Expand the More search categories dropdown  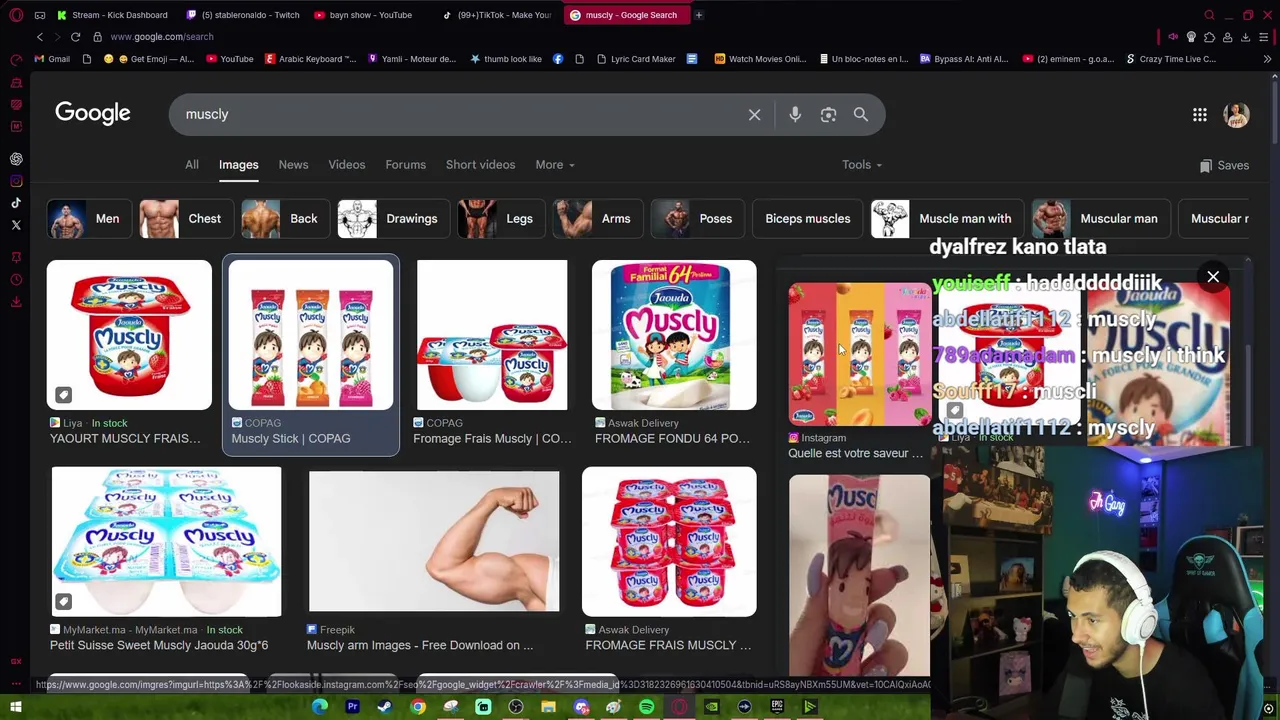click(x=555, y=165)
